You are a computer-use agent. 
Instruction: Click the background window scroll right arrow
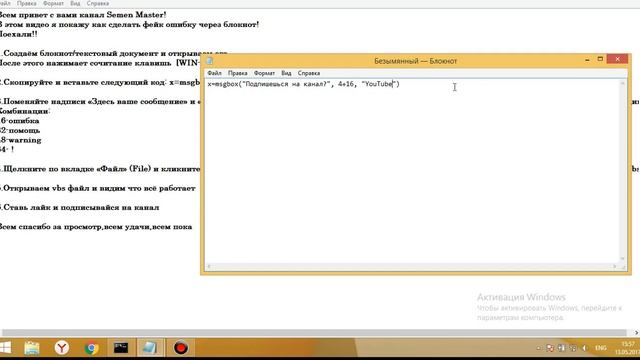pyautogui.click(x=636, y=333)
